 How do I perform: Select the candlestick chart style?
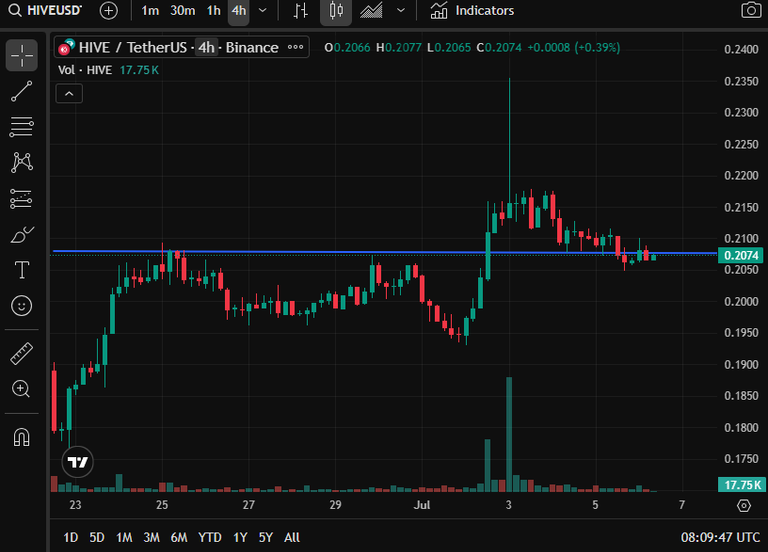[336, 10]
